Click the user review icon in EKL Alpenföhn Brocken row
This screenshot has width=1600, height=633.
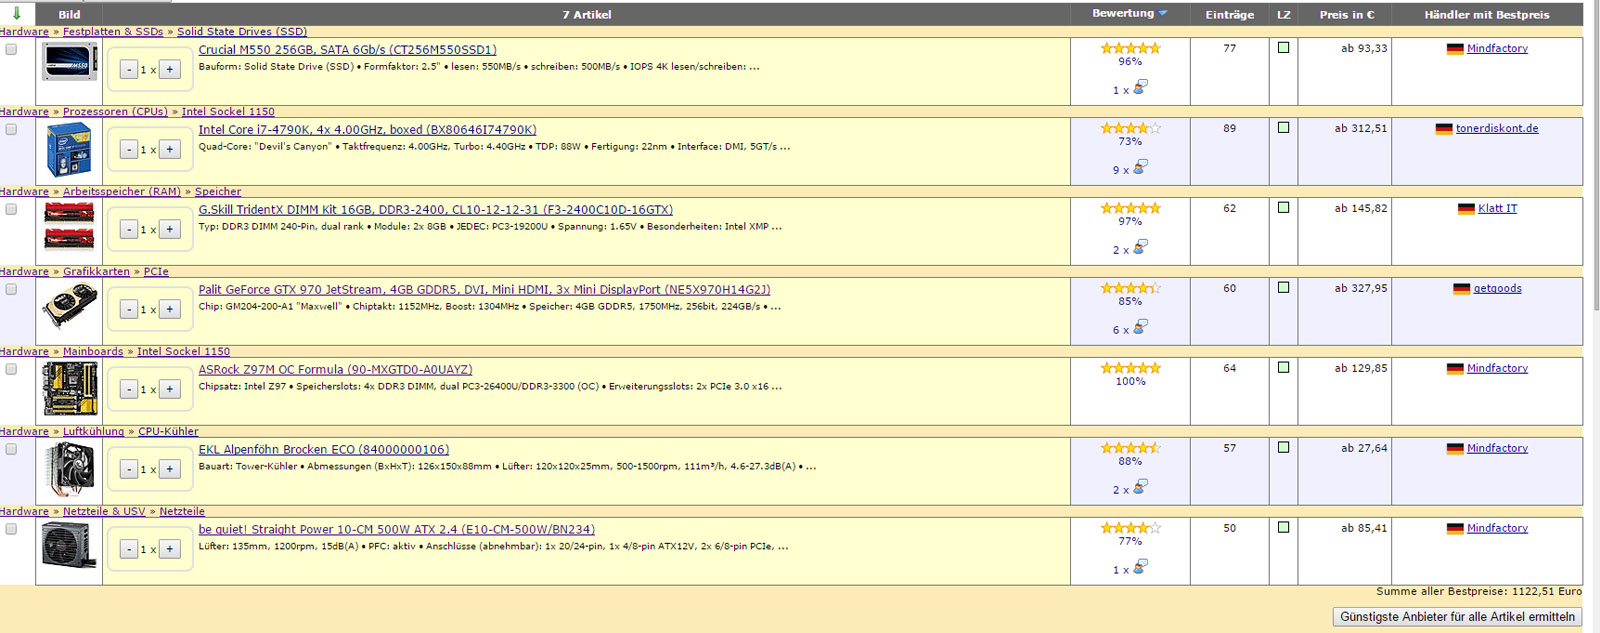click(1140, 487)
